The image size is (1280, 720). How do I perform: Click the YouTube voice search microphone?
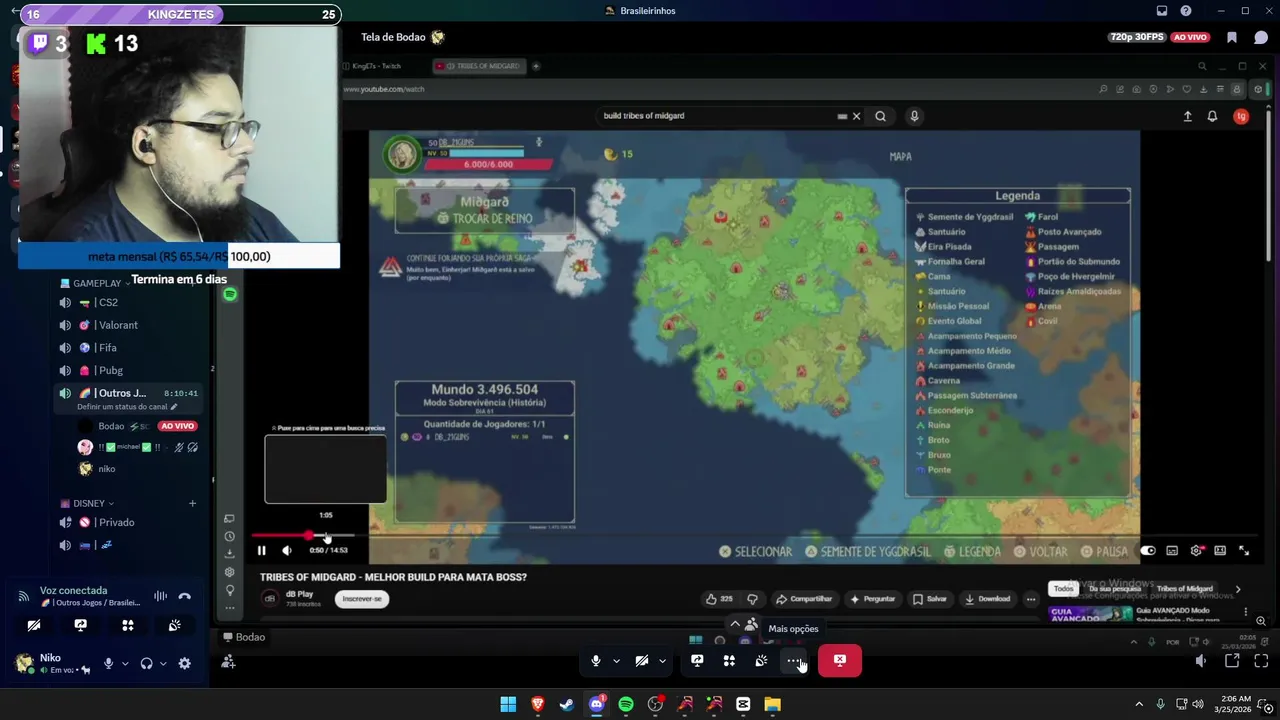914,116
